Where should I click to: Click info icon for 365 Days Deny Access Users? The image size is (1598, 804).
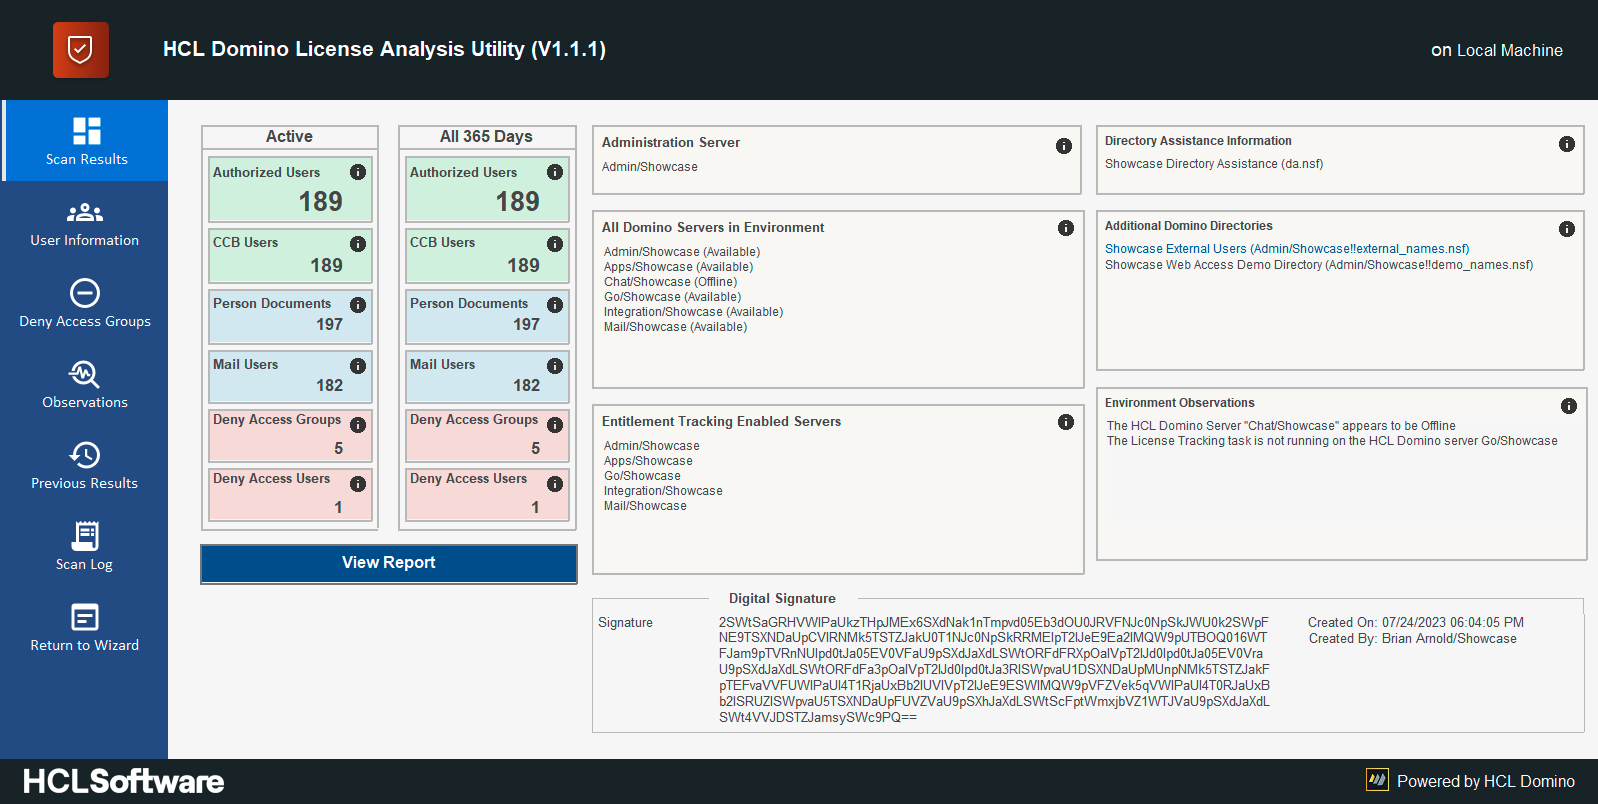555,484
